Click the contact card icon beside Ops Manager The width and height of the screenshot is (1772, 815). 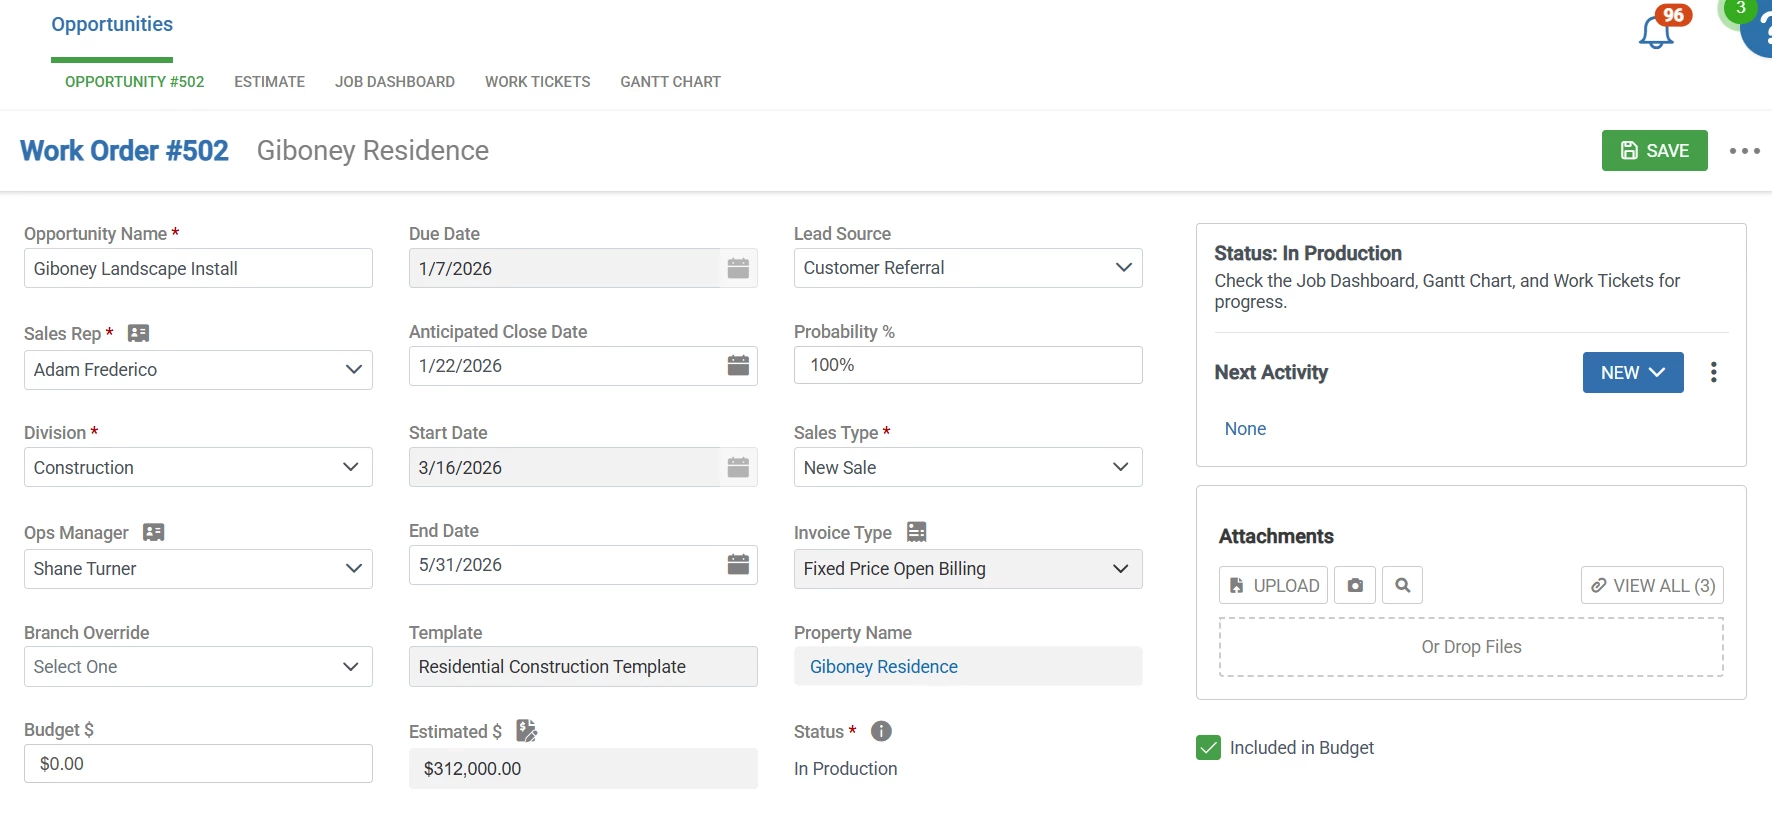pos(153,532)
